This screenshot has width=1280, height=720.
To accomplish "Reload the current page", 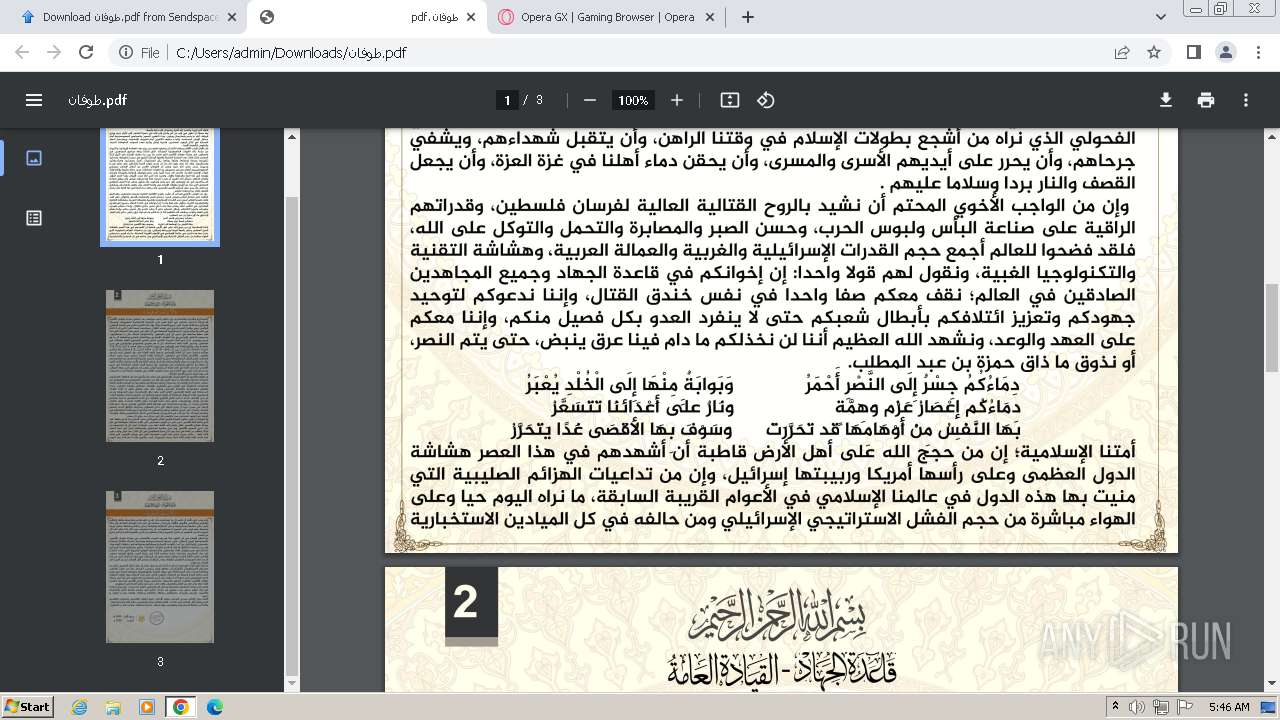I will pyautogui.click(x=86, y=53).
